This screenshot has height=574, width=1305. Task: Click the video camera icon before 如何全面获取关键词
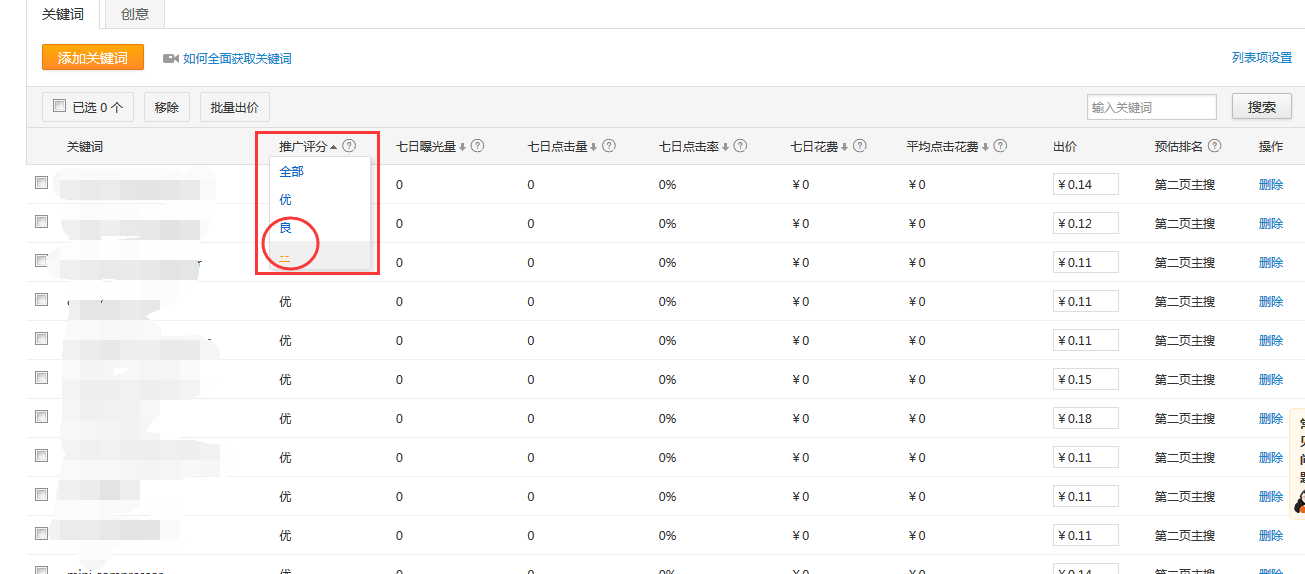[x=170, y=59]
